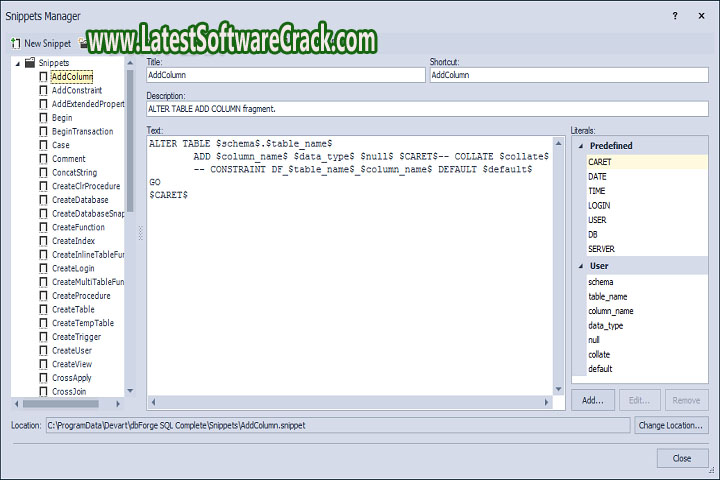Click the Snippets folder icon
The image size is (720, 480).
tap(29, 63)
